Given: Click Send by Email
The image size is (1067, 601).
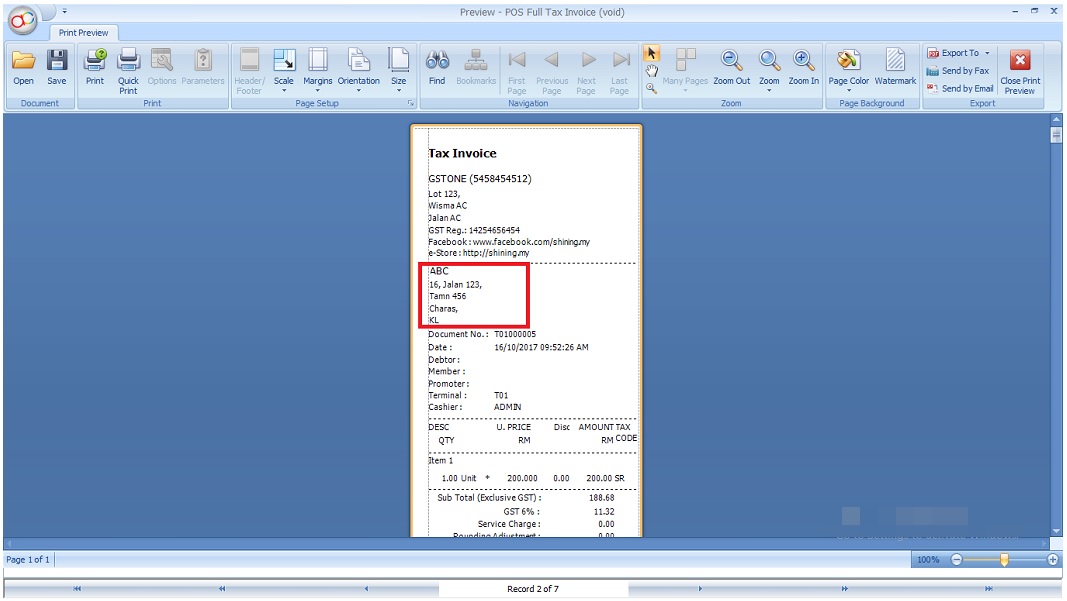Looking at the screenshot, I should 960,88.
